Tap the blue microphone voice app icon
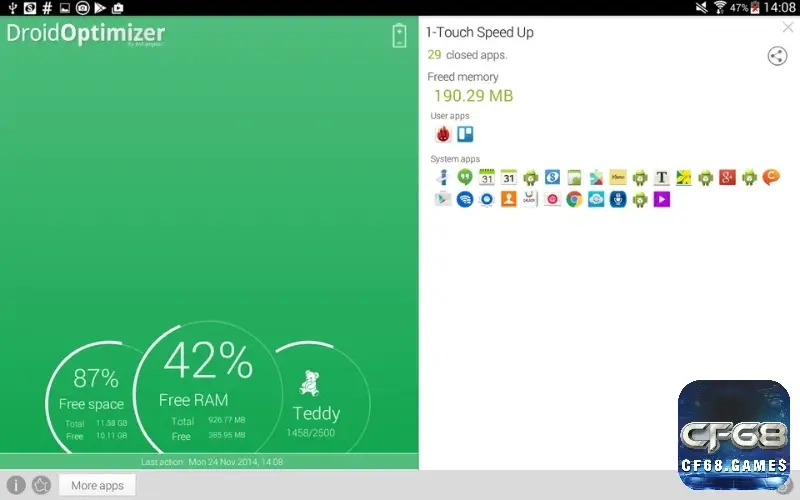Screen dimensions: 800x500 [x=618, y=199]
